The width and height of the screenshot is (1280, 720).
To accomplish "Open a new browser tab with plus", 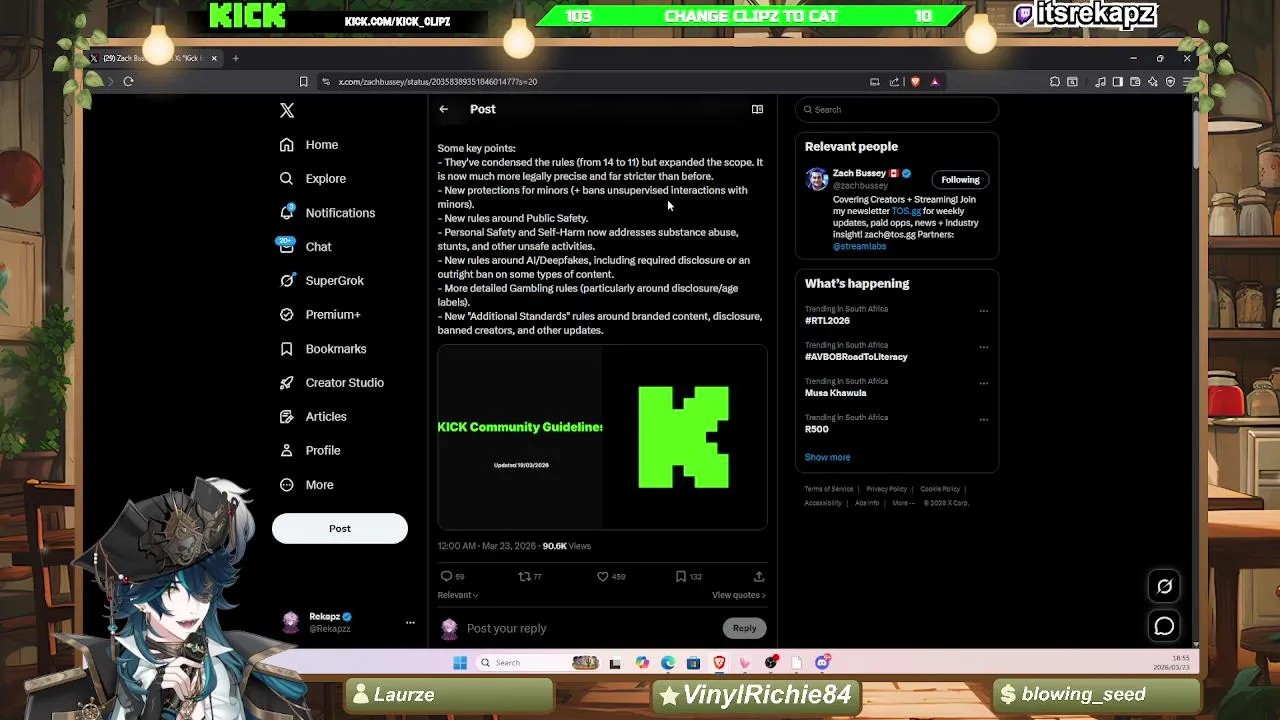I will (236, 58).
